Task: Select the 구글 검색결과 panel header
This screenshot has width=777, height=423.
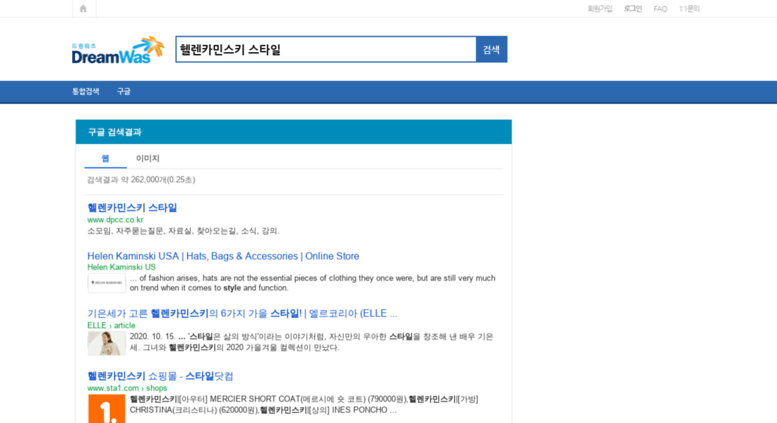Action: [x=294, y=132]
